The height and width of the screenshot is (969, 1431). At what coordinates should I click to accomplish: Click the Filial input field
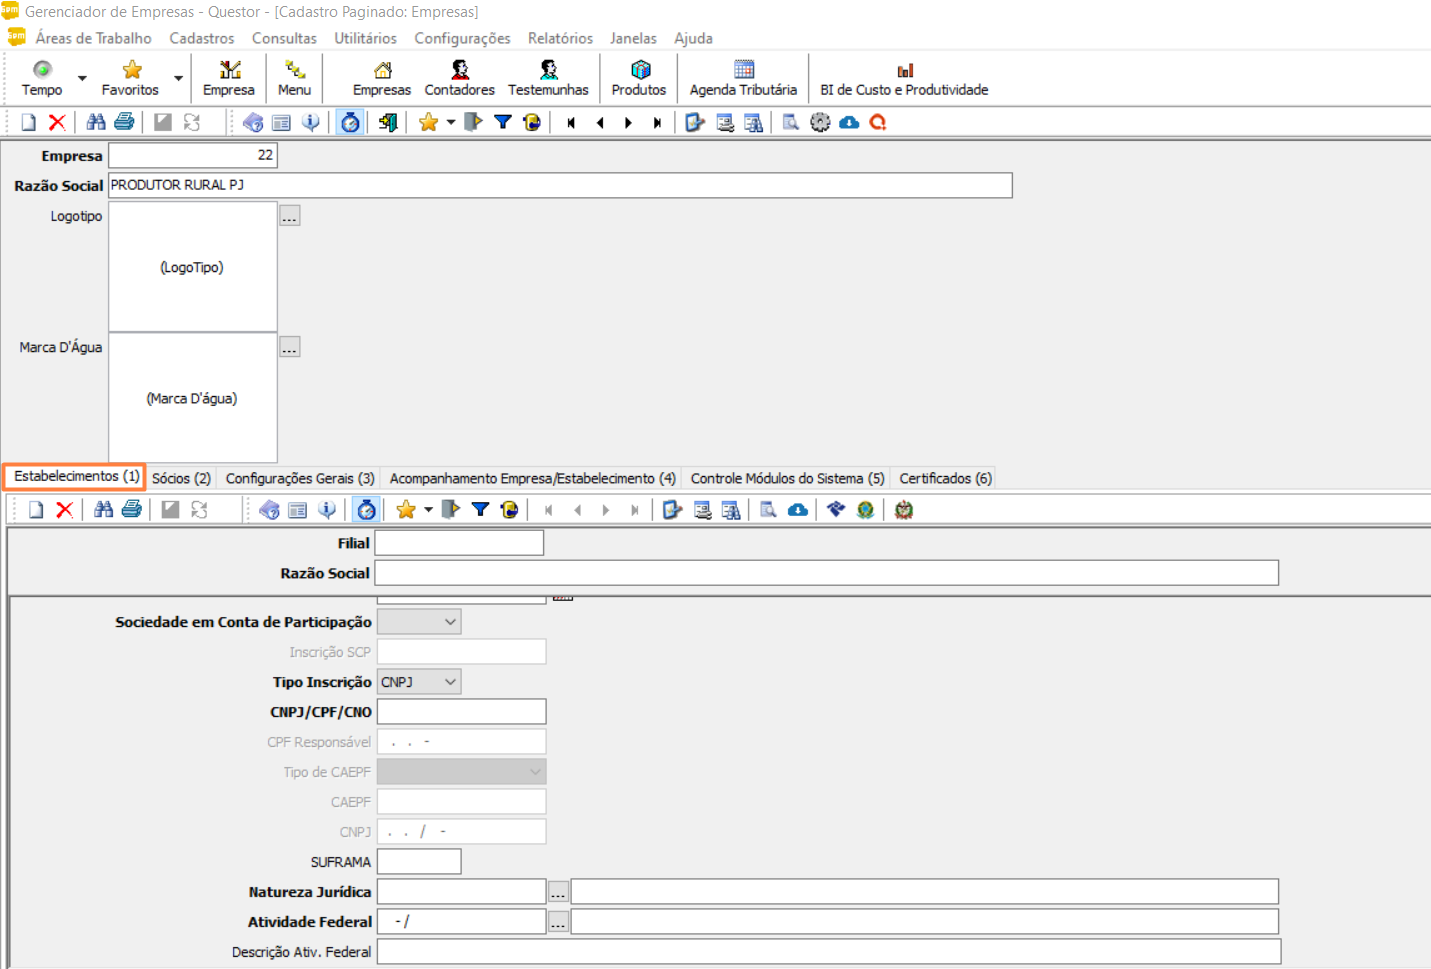click(x=459, y=543)
